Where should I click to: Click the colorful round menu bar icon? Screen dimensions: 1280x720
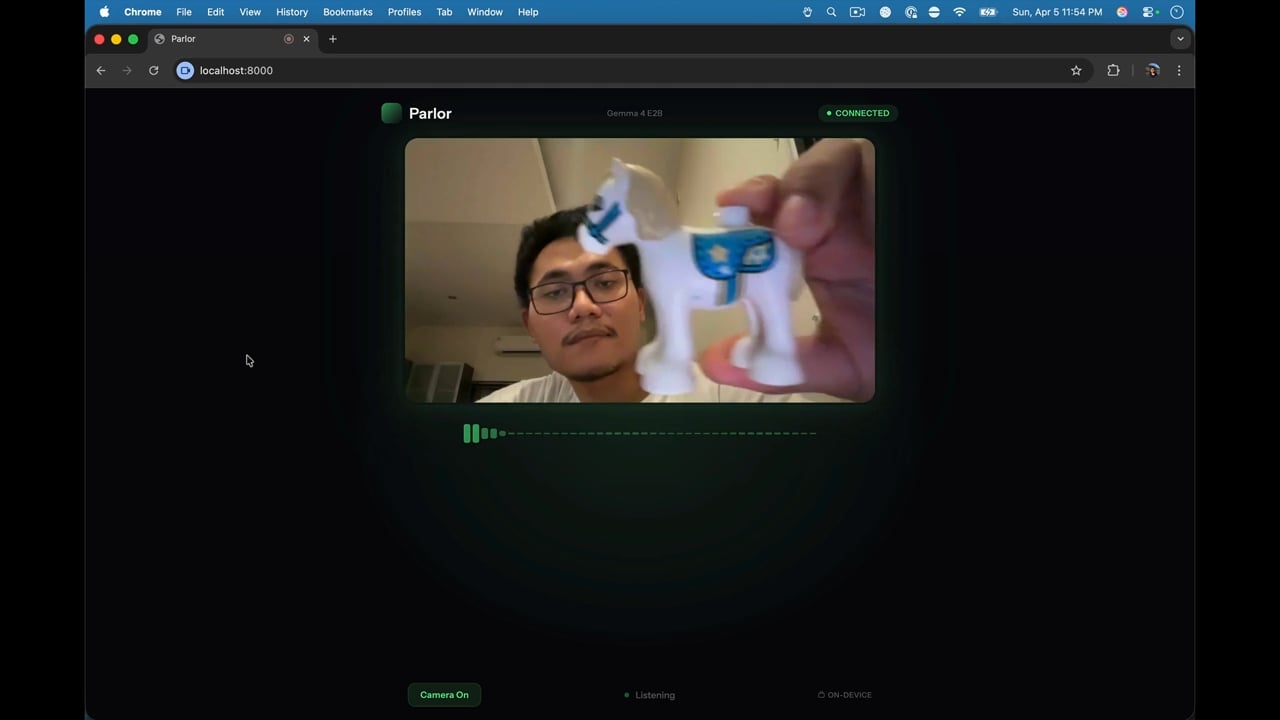pyautogui.click(x=1122, y=12)
